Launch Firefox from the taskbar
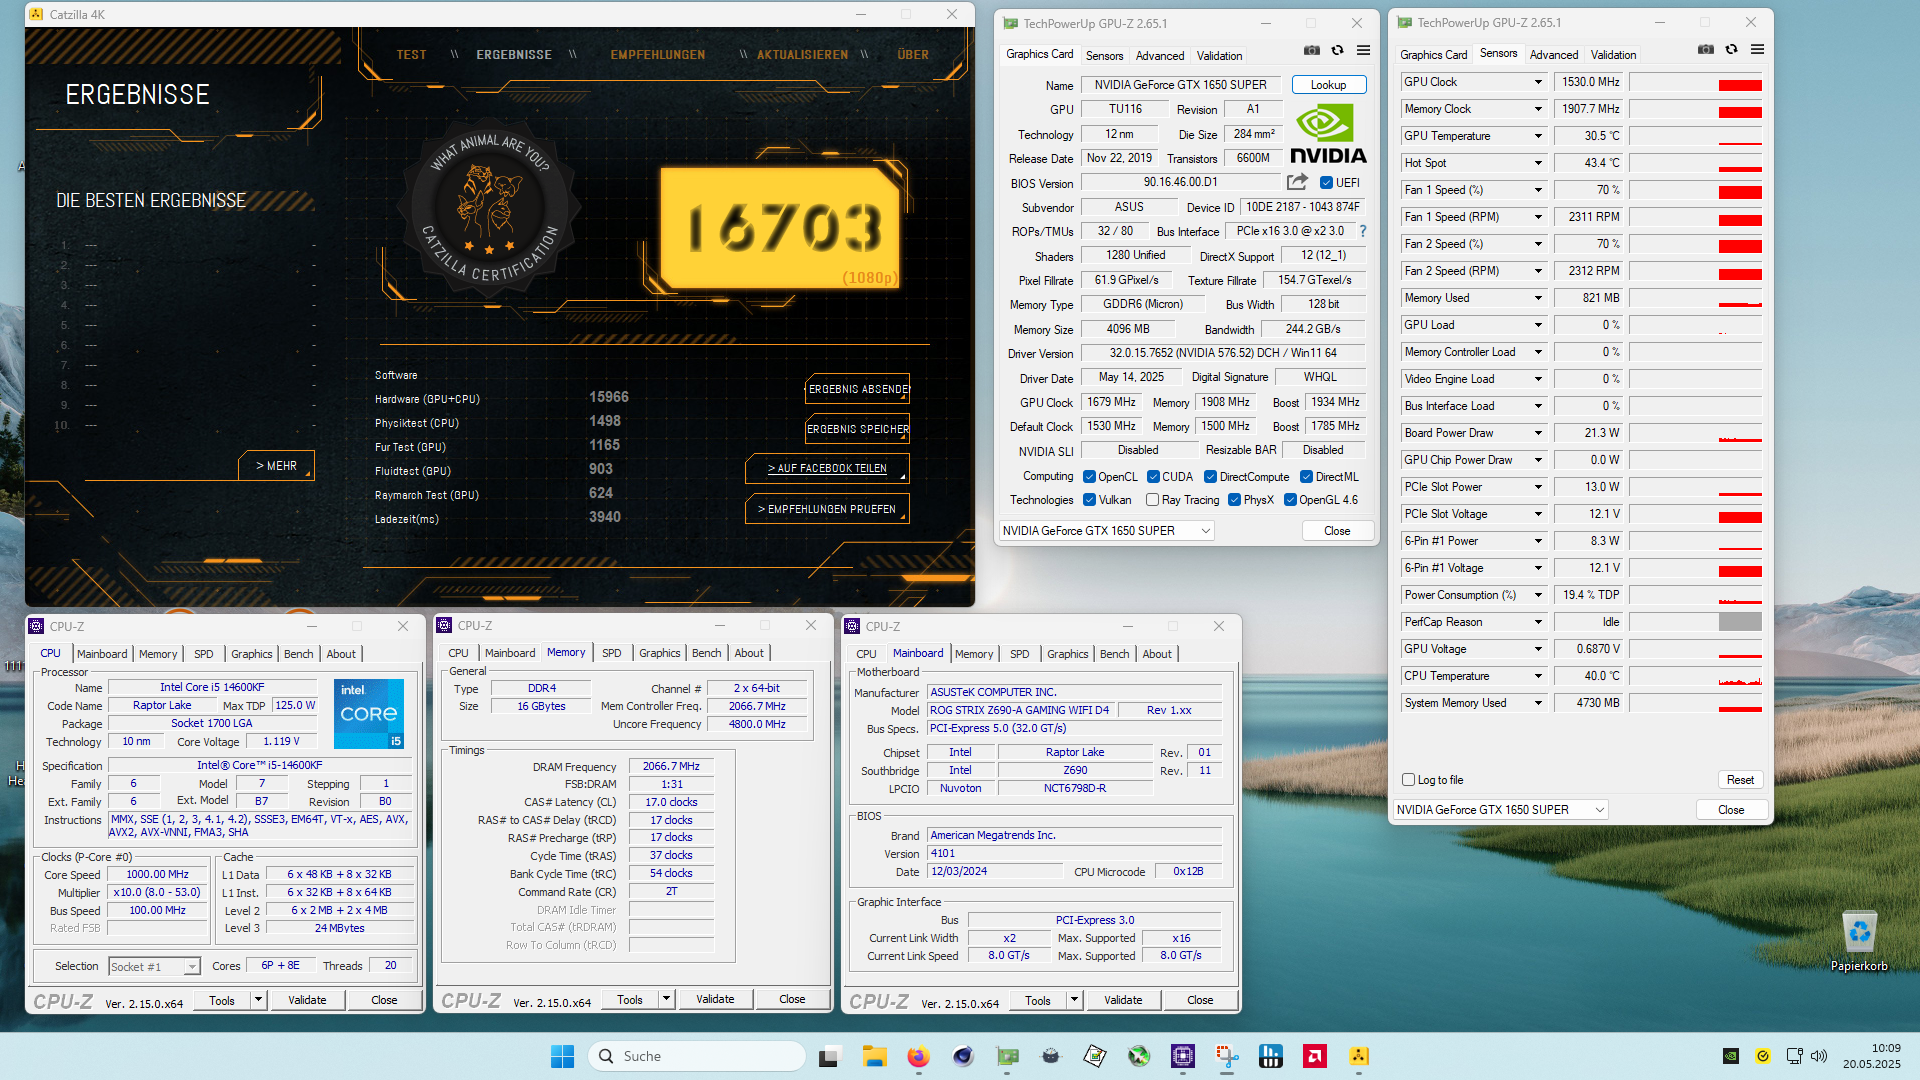1920x1080 pixels. tap(918, 1056)
